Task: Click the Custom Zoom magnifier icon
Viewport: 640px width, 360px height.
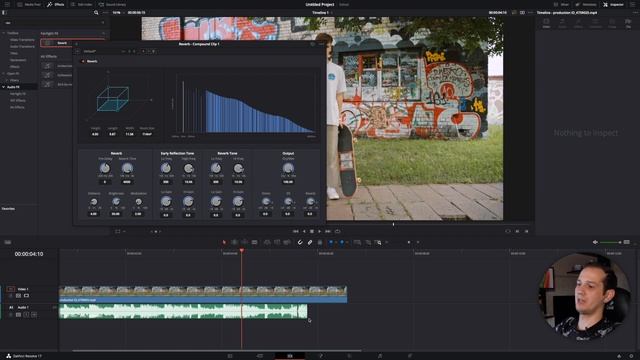Action: coord(378,242)
